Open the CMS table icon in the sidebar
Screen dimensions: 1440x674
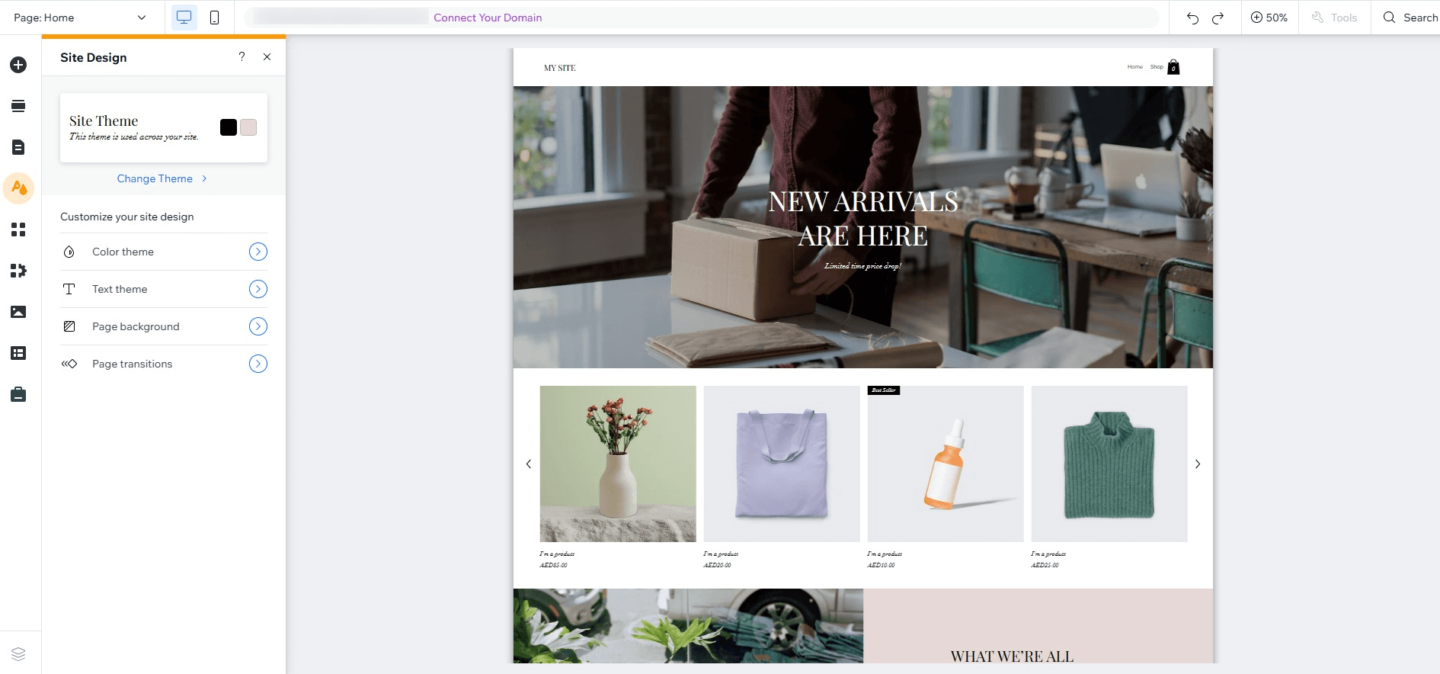pyautogui.click(x=18, y=353)
